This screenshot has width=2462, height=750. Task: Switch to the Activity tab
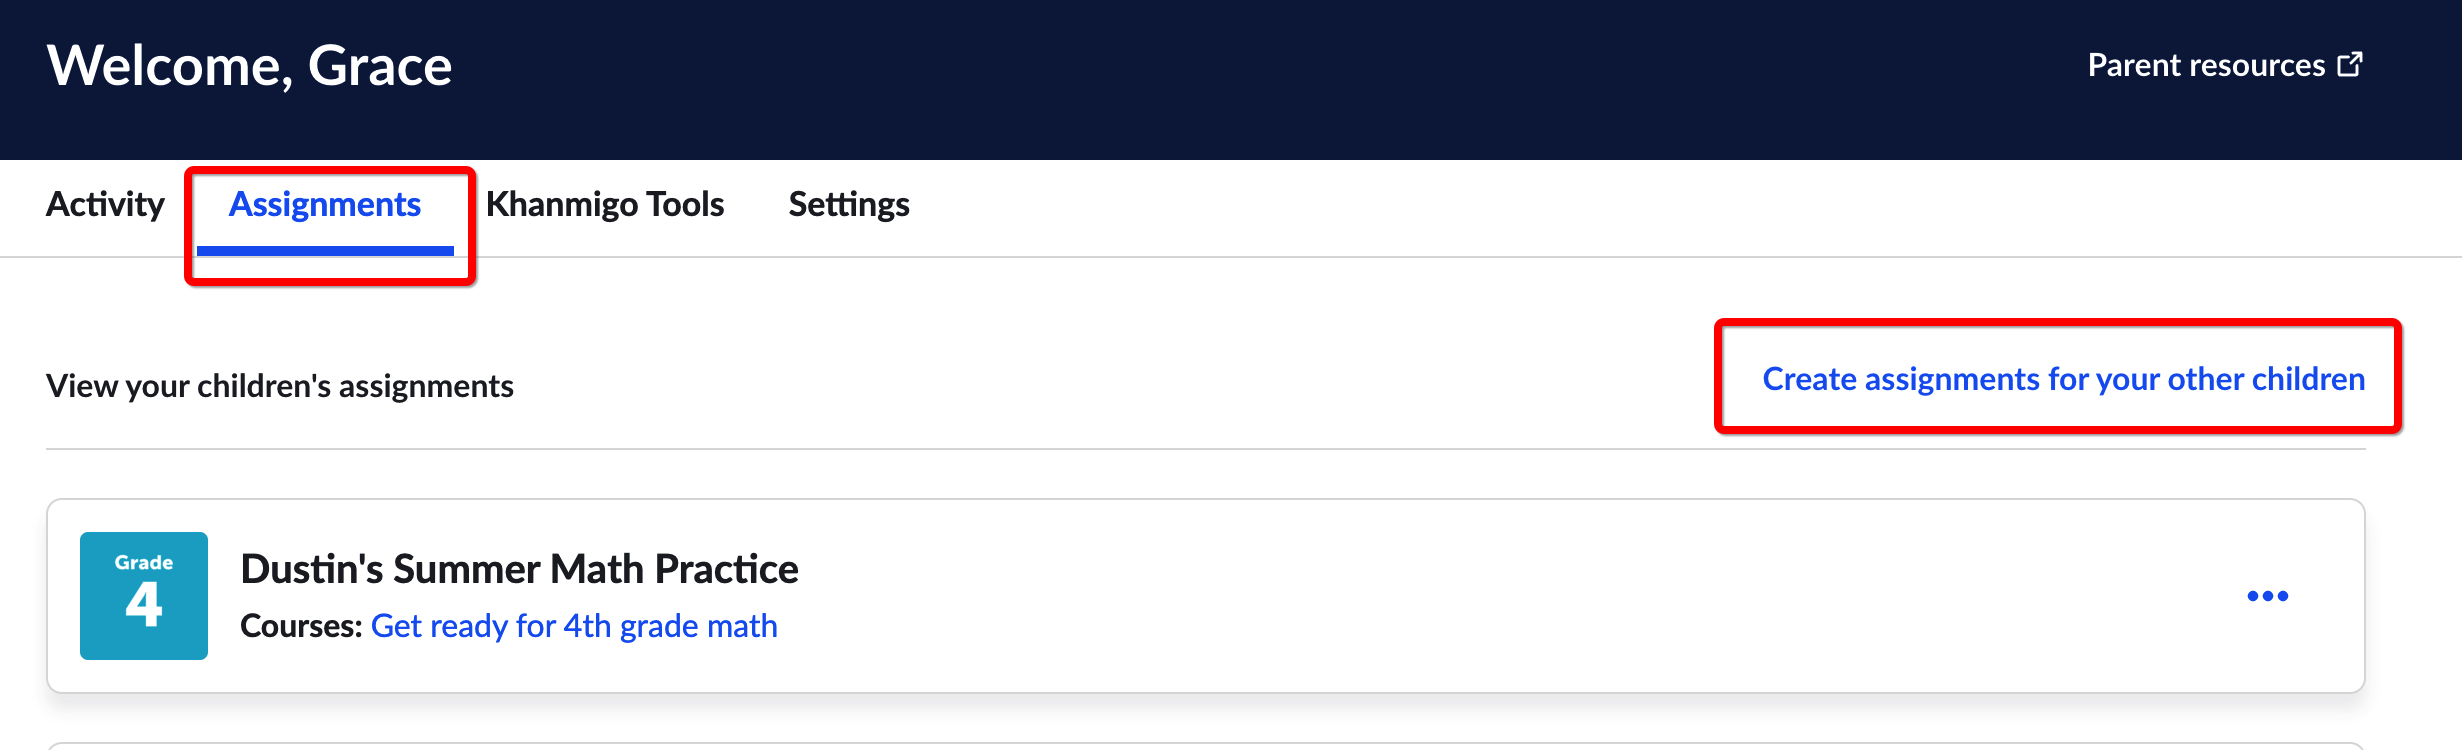click(x=105, y=204)
